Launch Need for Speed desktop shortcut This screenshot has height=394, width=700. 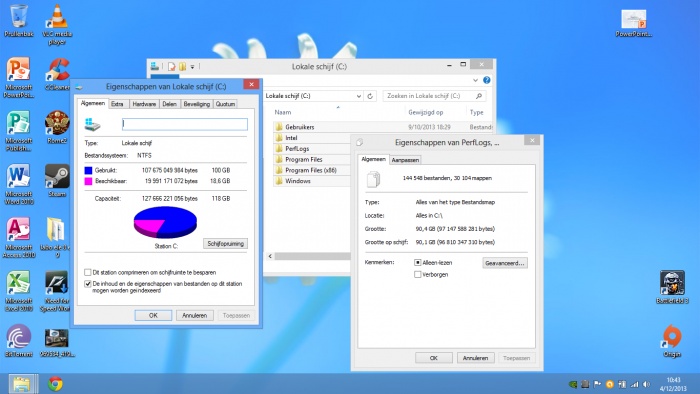click(55, 291)
